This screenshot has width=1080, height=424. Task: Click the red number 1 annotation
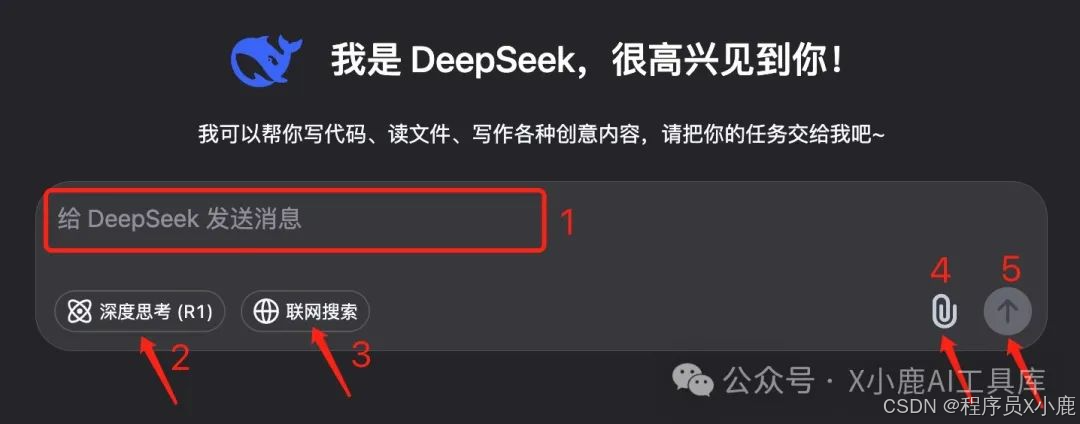tap(567, 222)
